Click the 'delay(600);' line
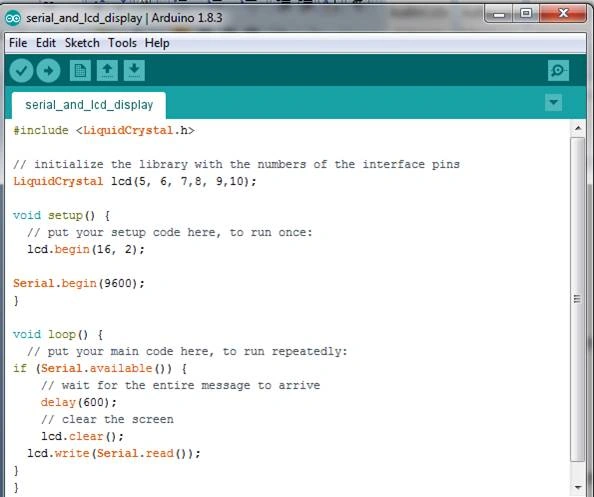The width and height of the screenshot is (594, 497). coord(79,402)
